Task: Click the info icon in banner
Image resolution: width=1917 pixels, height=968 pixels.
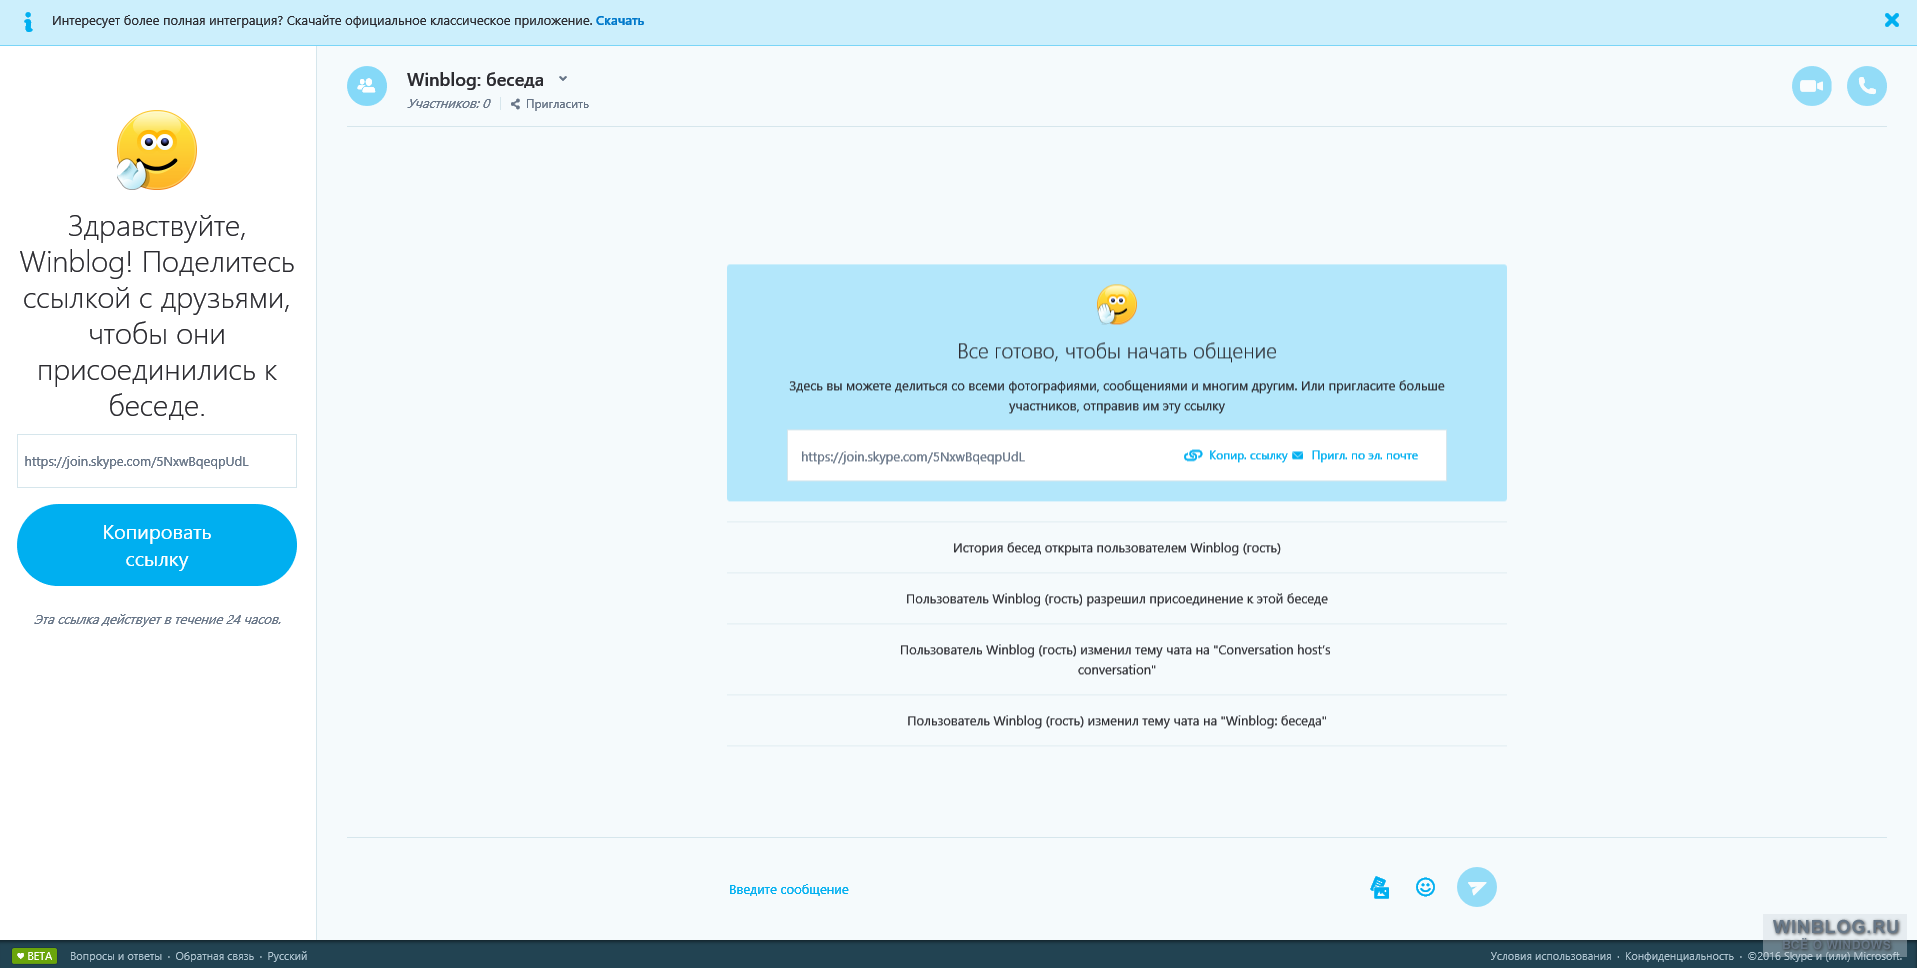Action: (28, 21)
